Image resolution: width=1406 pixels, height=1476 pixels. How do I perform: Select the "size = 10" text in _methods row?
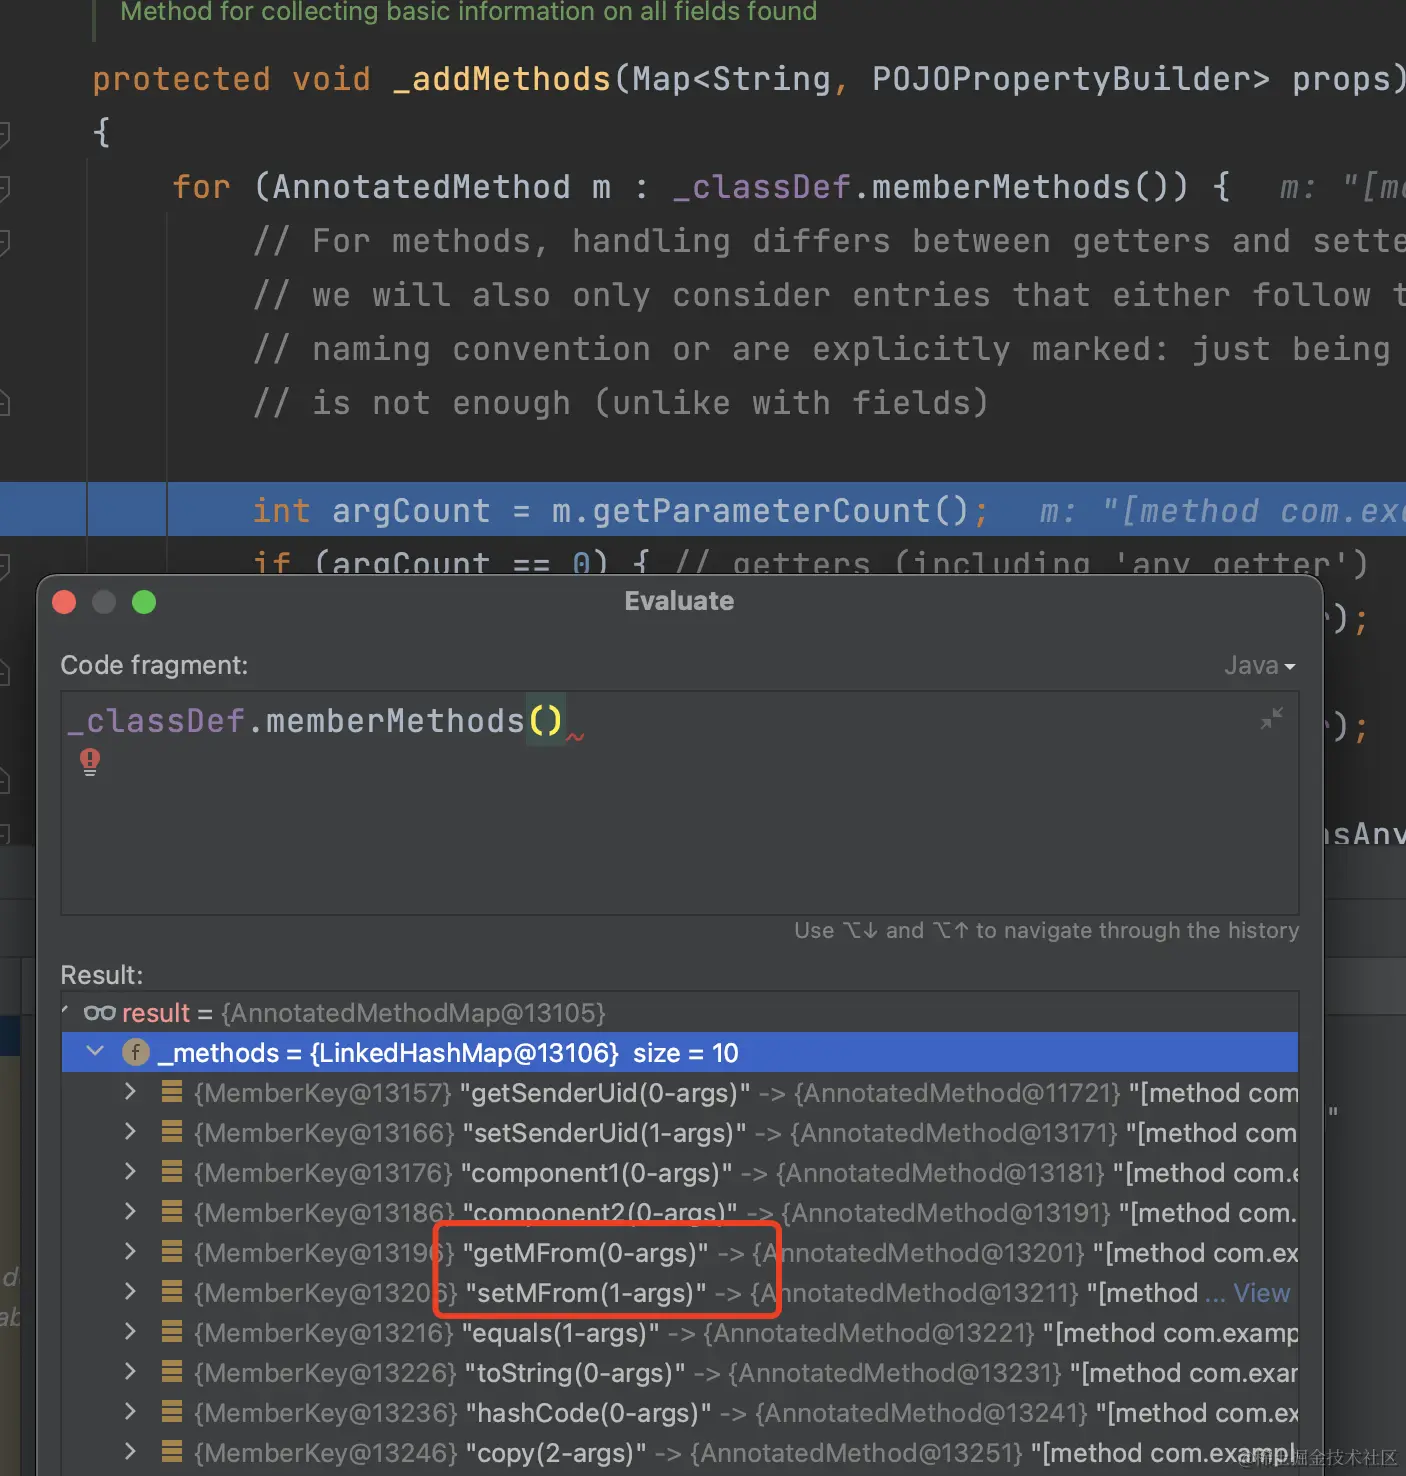pyautogui.click(x=685, y=1053)
